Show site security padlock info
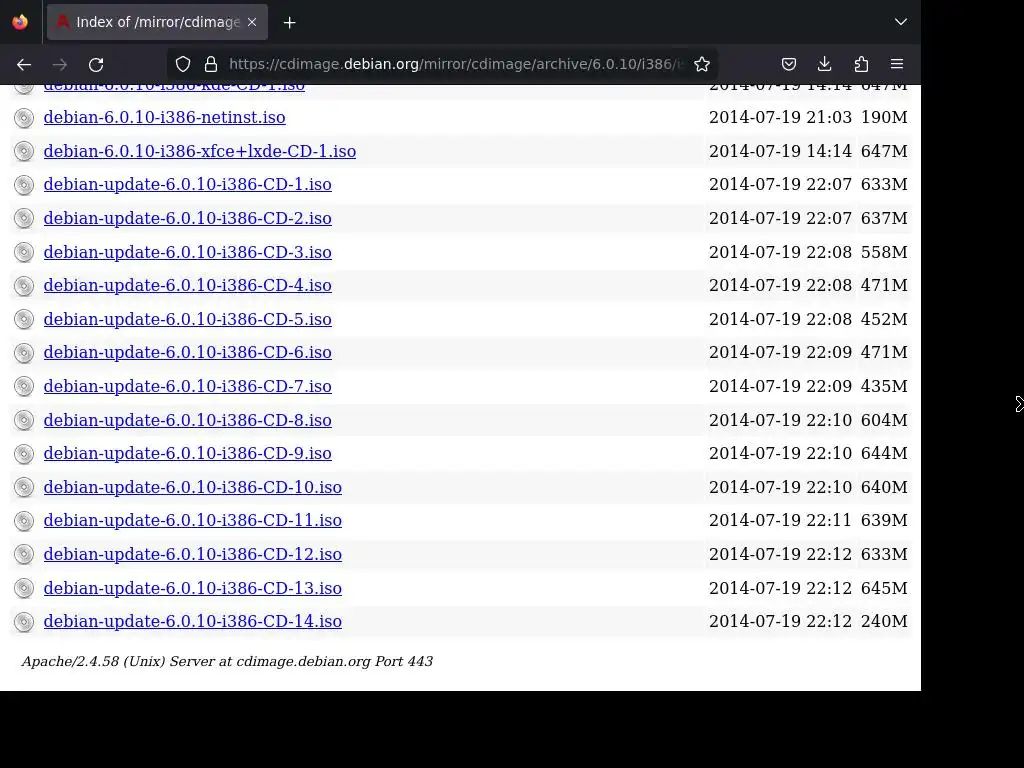 [x=210, y=64]
